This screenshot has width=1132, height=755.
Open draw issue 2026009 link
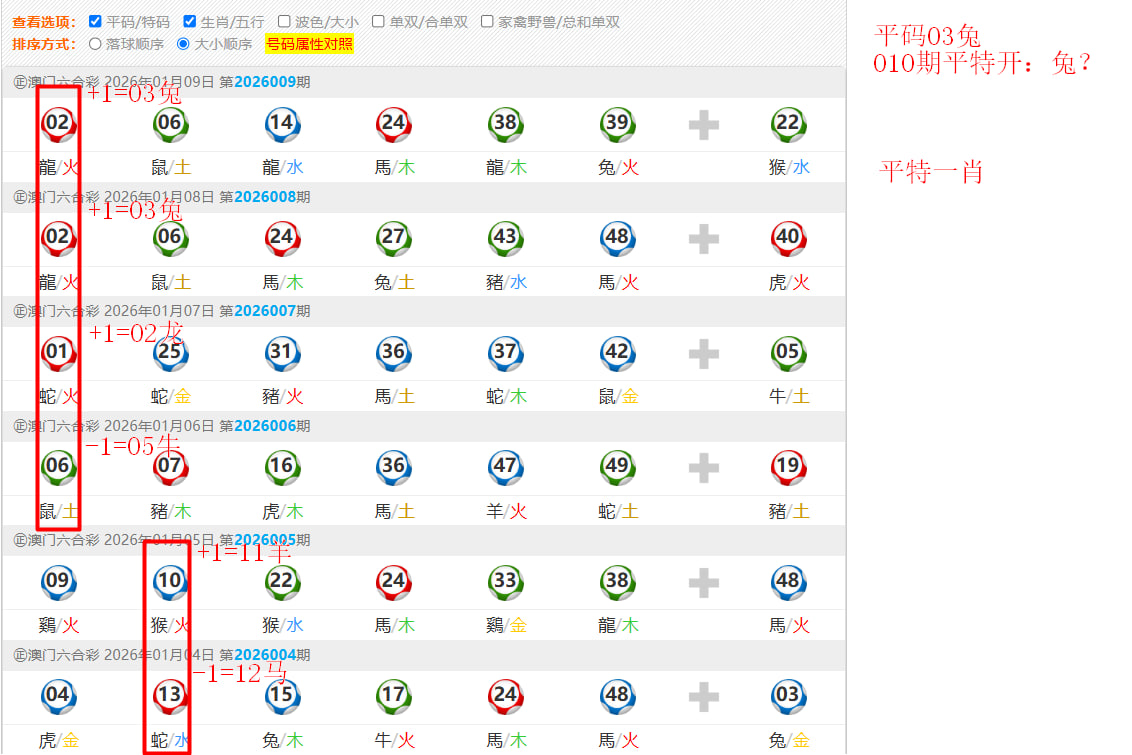click(x=265, y=82)
